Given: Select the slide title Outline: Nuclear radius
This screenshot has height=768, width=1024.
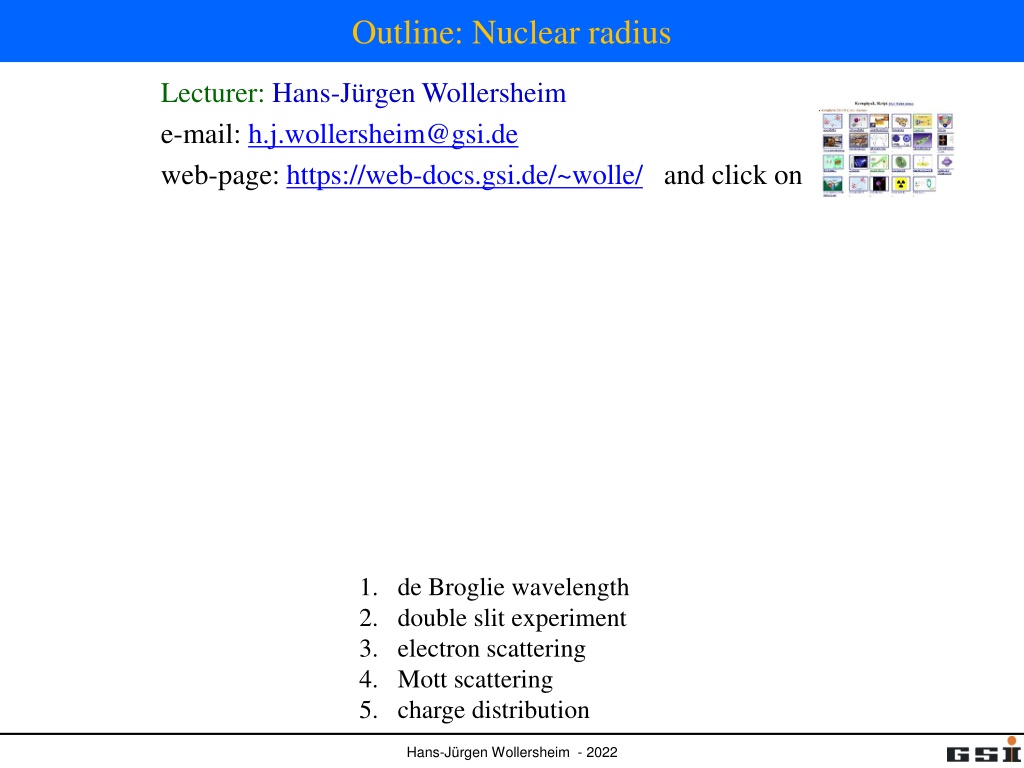Looking at the screenshot, I should coord(511,32).
